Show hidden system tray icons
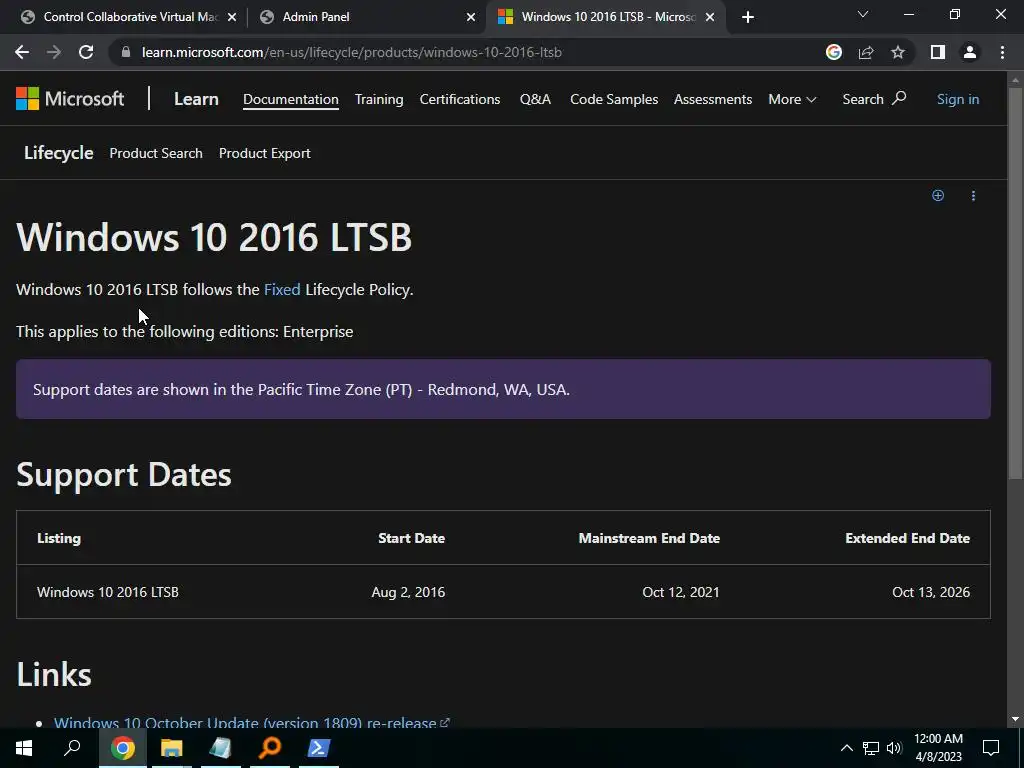This screenshot has height=768, width=1024. click(x=846, y=748)
